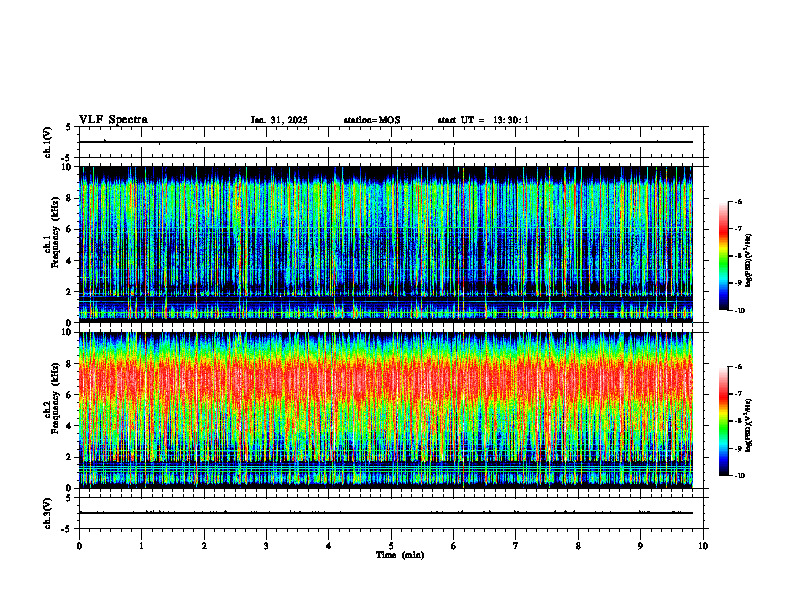Click the "VLF Spectra" plot title

[x=113, y=120]
